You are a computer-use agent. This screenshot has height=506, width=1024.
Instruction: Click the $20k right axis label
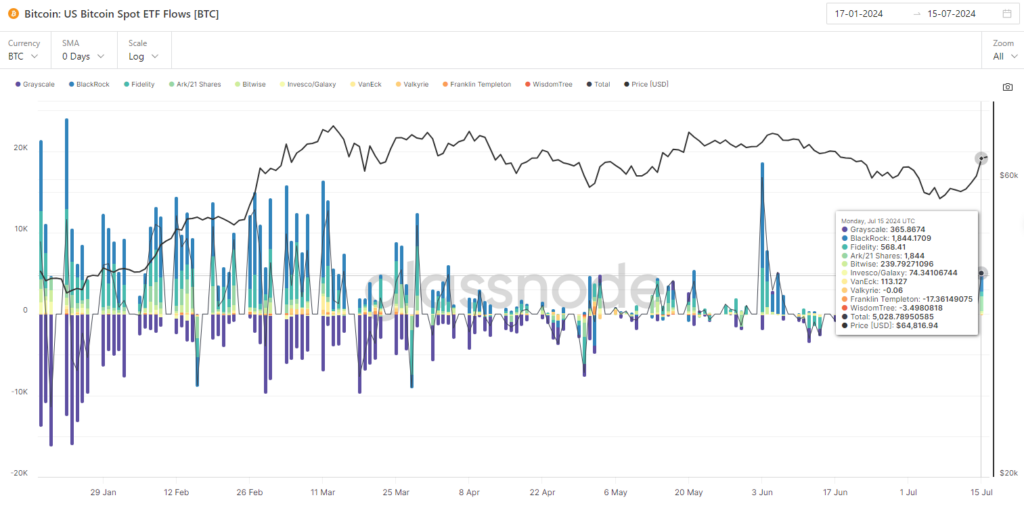[1009, 473]
